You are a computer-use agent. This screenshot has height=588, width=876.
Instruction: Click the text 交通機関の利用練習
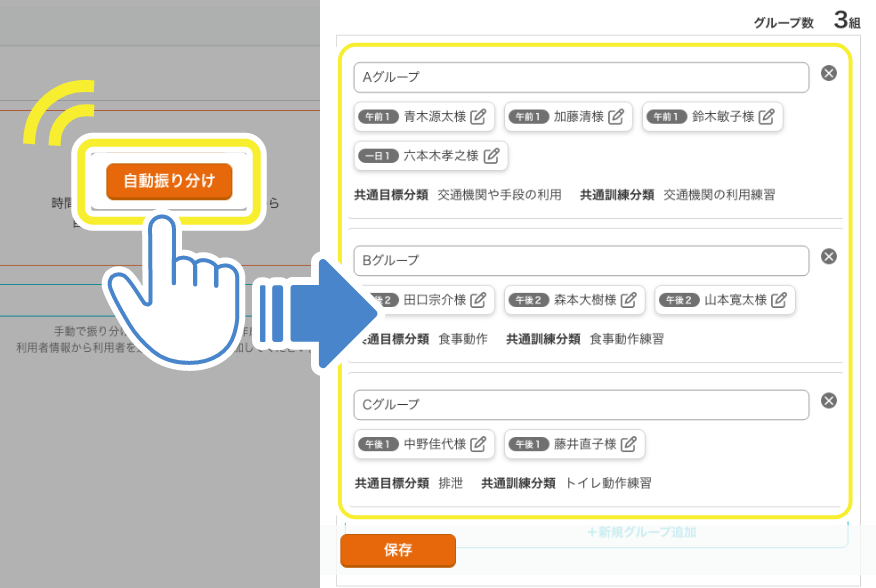(x=720, y=195)
